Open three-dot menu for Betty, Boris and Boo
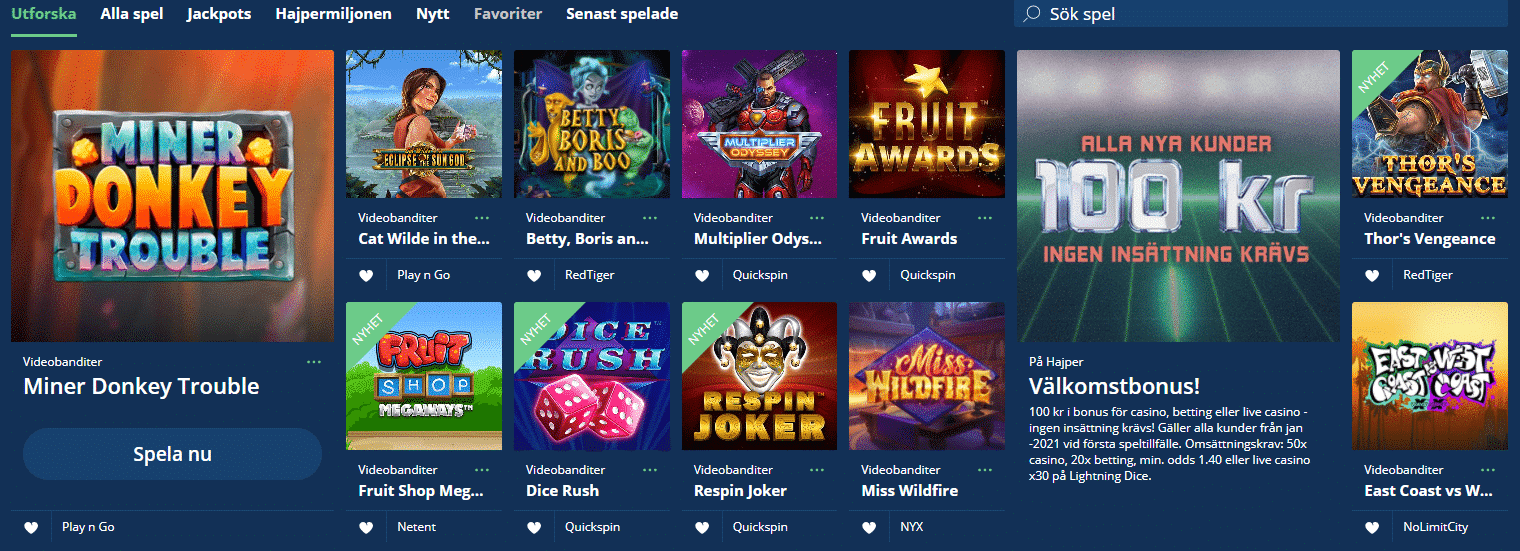The height and width of the screenshot is (551, 1520). (650, 217)
